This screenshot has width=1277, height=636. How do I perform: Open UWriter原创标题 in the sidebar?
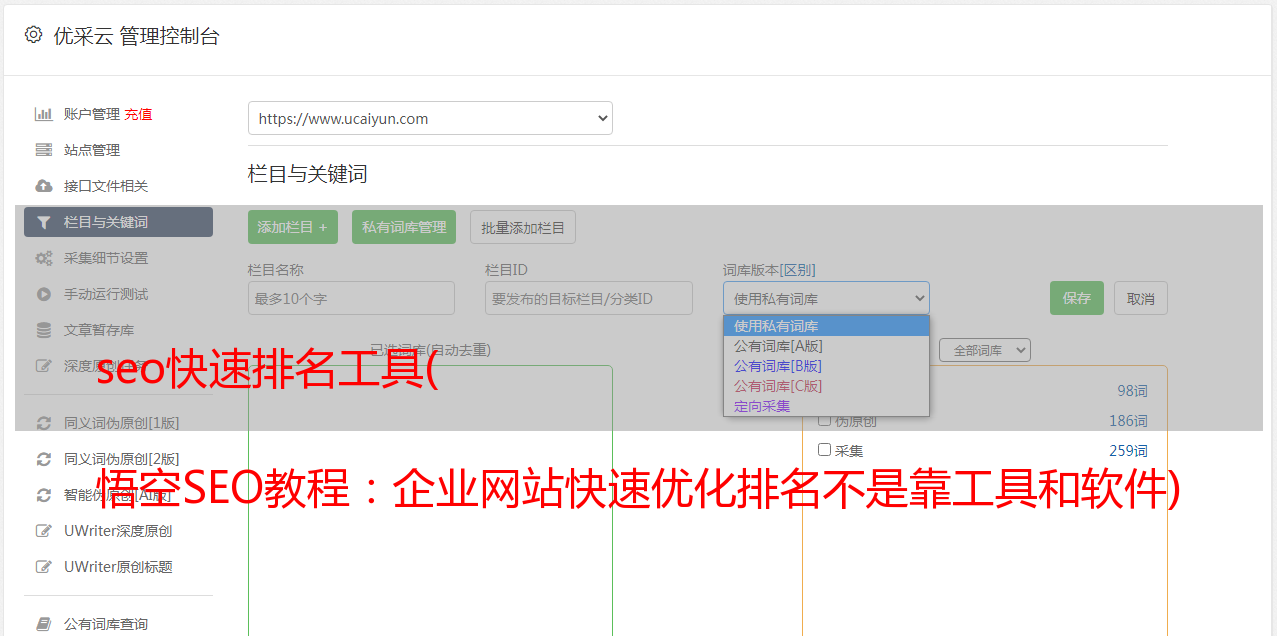pos(118,567)
